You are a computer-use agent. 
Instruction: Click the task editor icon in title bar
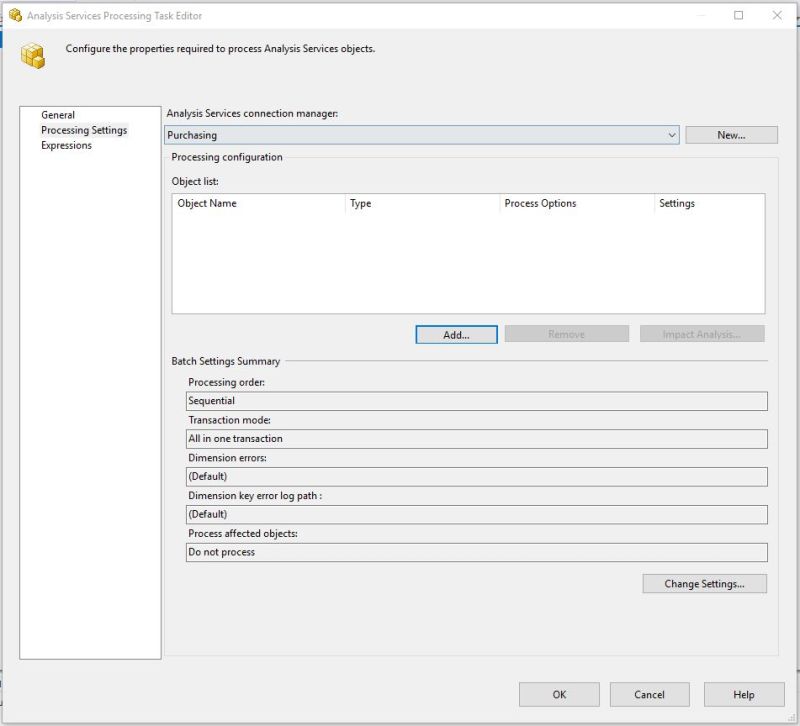[x=16, y=16]
